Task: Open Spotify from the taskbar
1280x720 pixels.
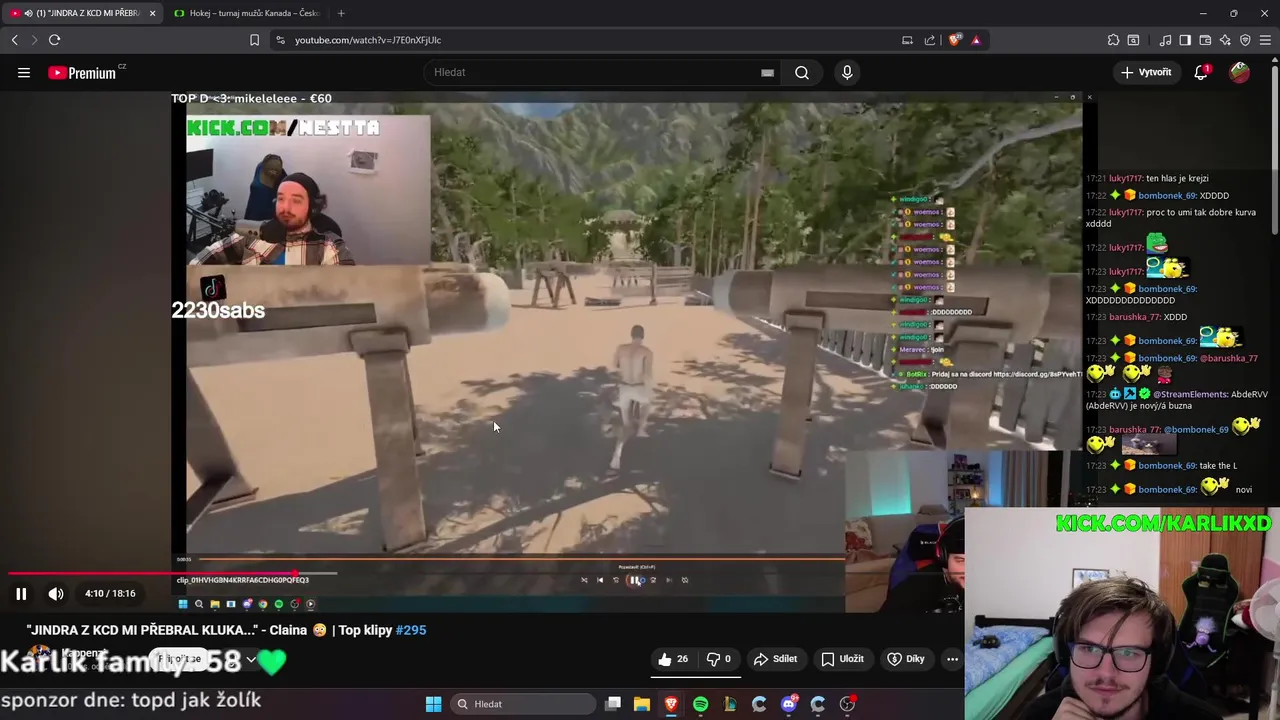Action: [x=700, y=704]
